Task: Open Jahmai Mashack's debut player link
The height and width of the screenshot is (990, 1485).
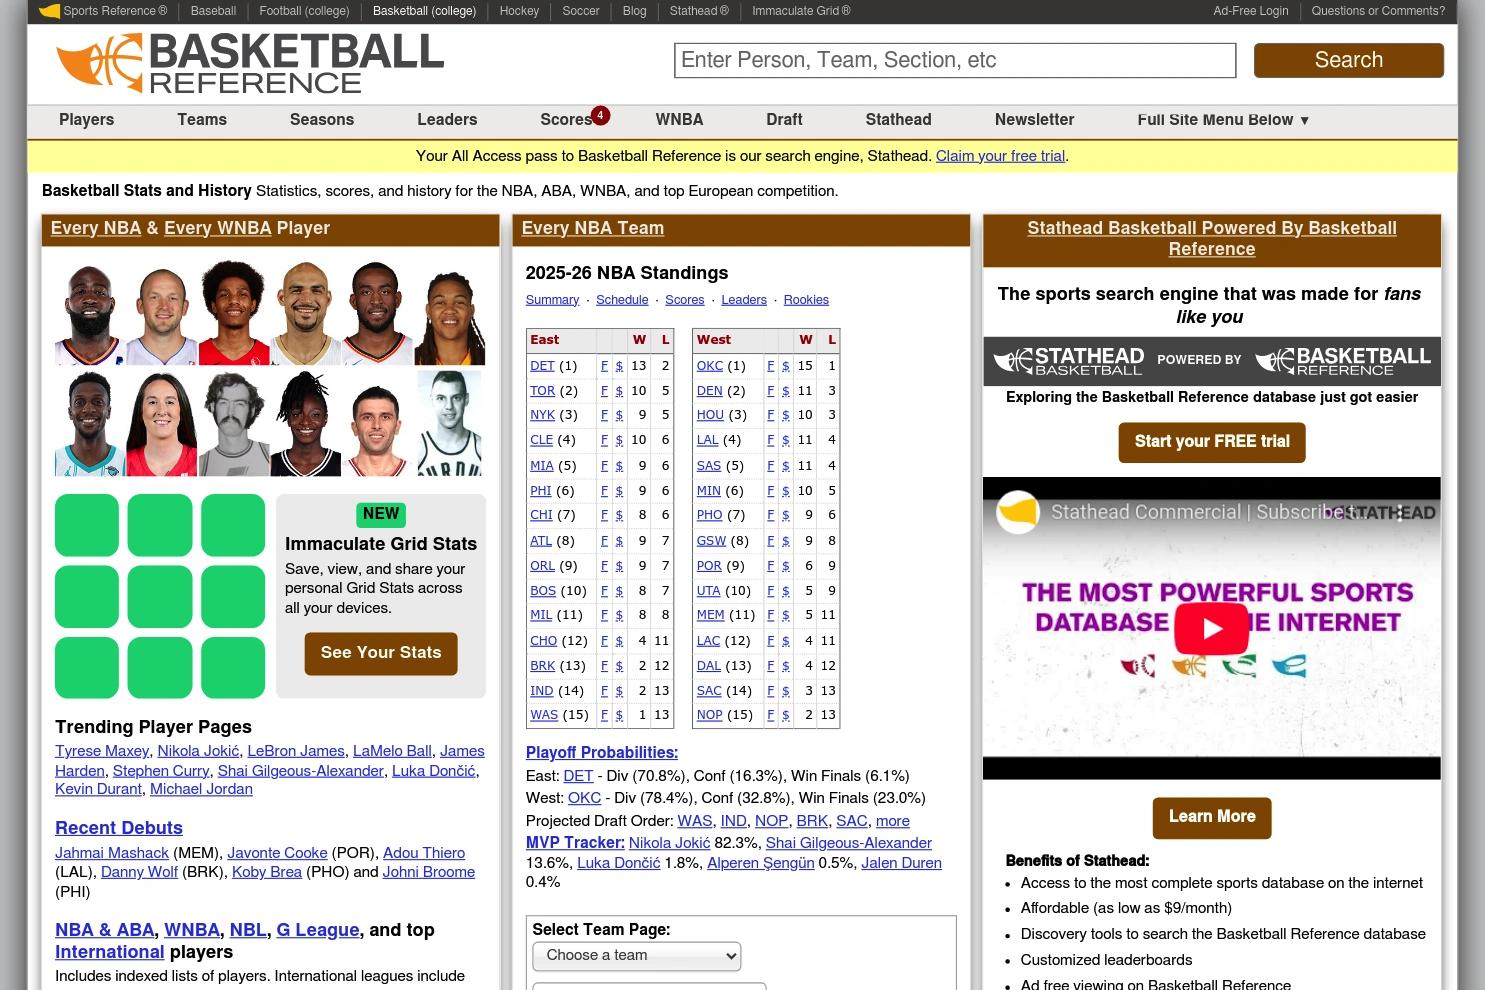Action: pyautogui.click(x=112, y=853)
